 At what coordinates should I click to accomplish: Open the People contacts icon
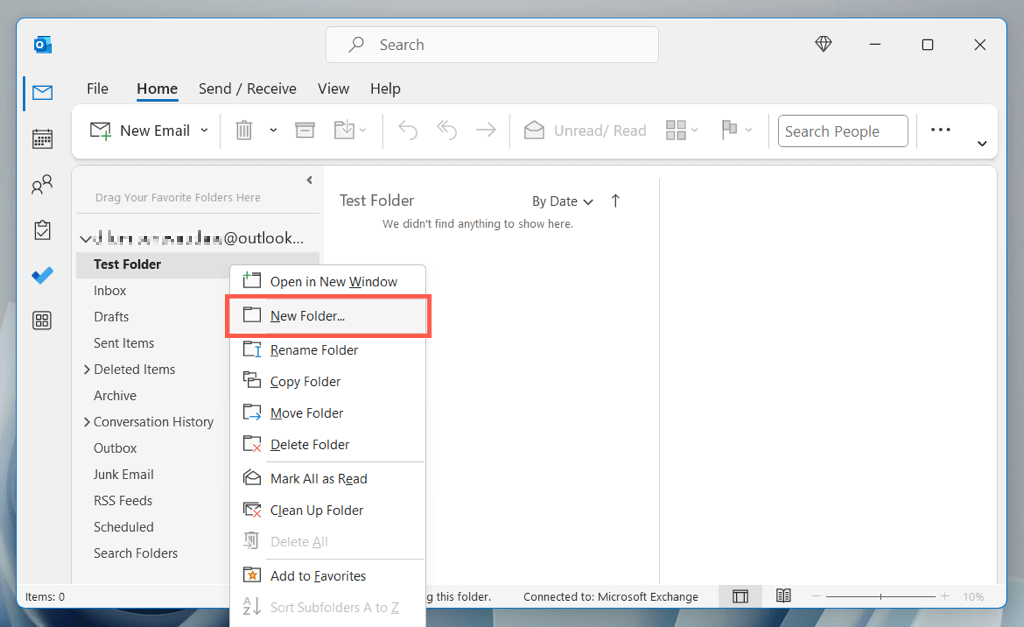coord(42,185)
